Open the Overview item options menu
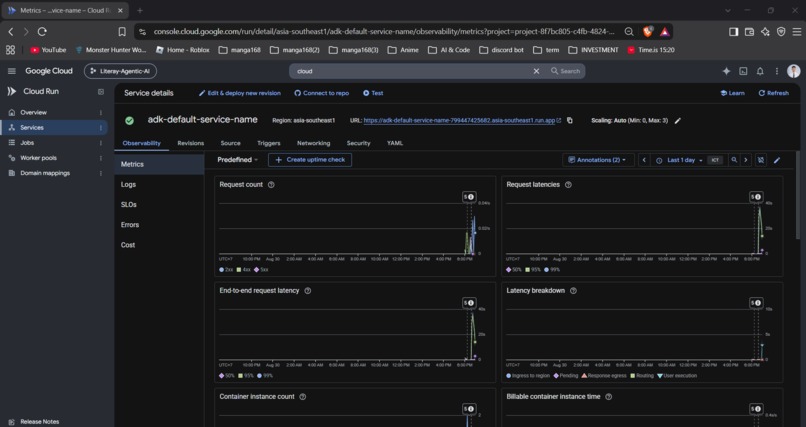Screen dimensions: 806x427 pyautogui.click(x=101, y=113)
